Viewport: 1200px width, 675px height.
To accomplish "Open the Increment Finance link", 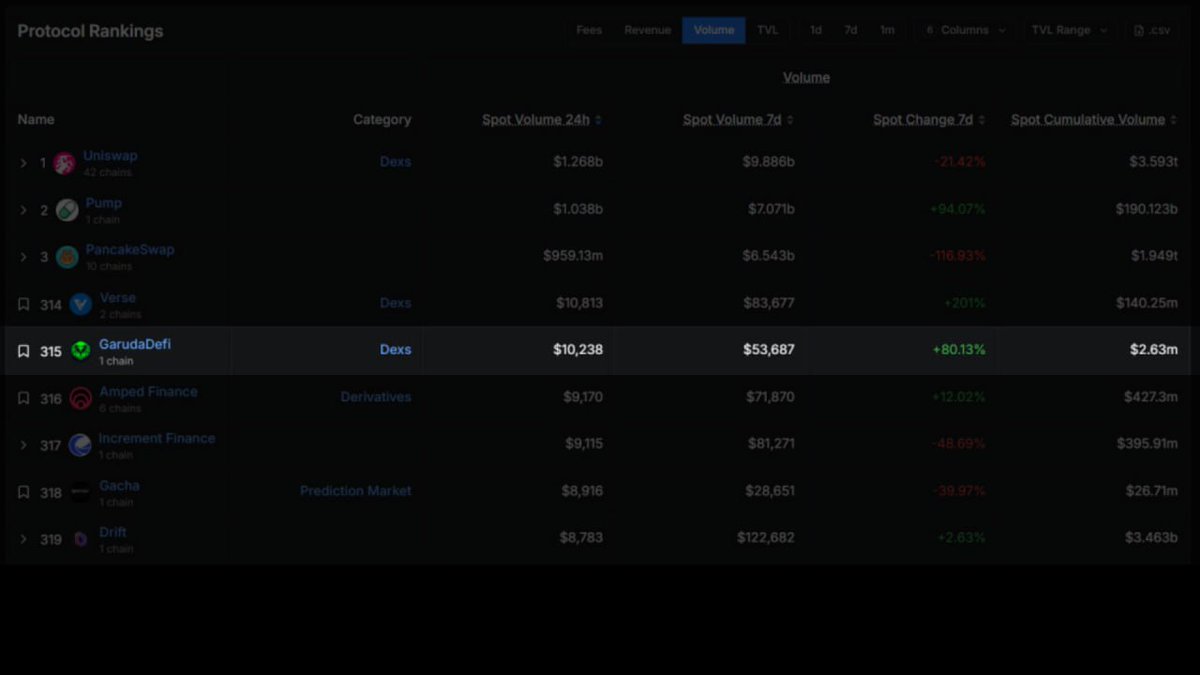I will [x=157, y=438].
